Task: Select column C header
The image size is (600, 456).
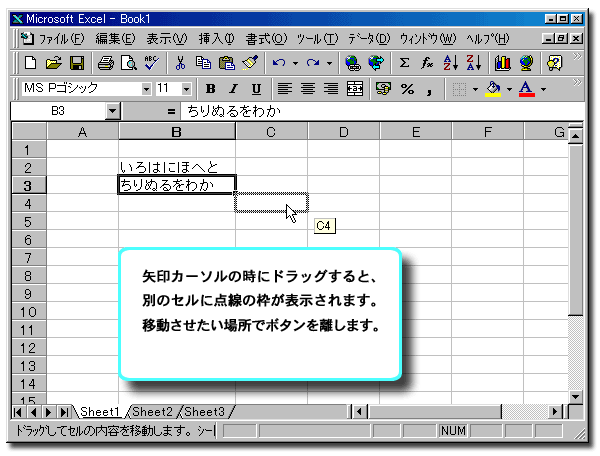Action: click(x=271, y=132)
